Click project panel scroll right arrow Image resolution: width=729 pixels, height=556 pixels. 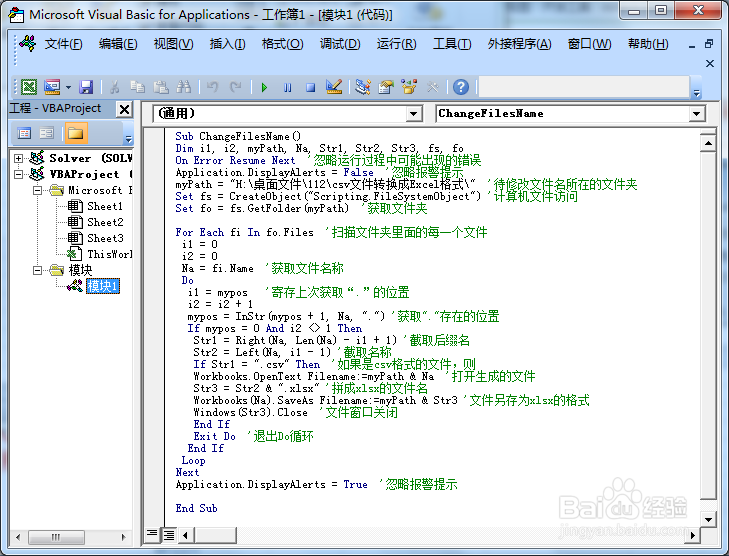123,537
